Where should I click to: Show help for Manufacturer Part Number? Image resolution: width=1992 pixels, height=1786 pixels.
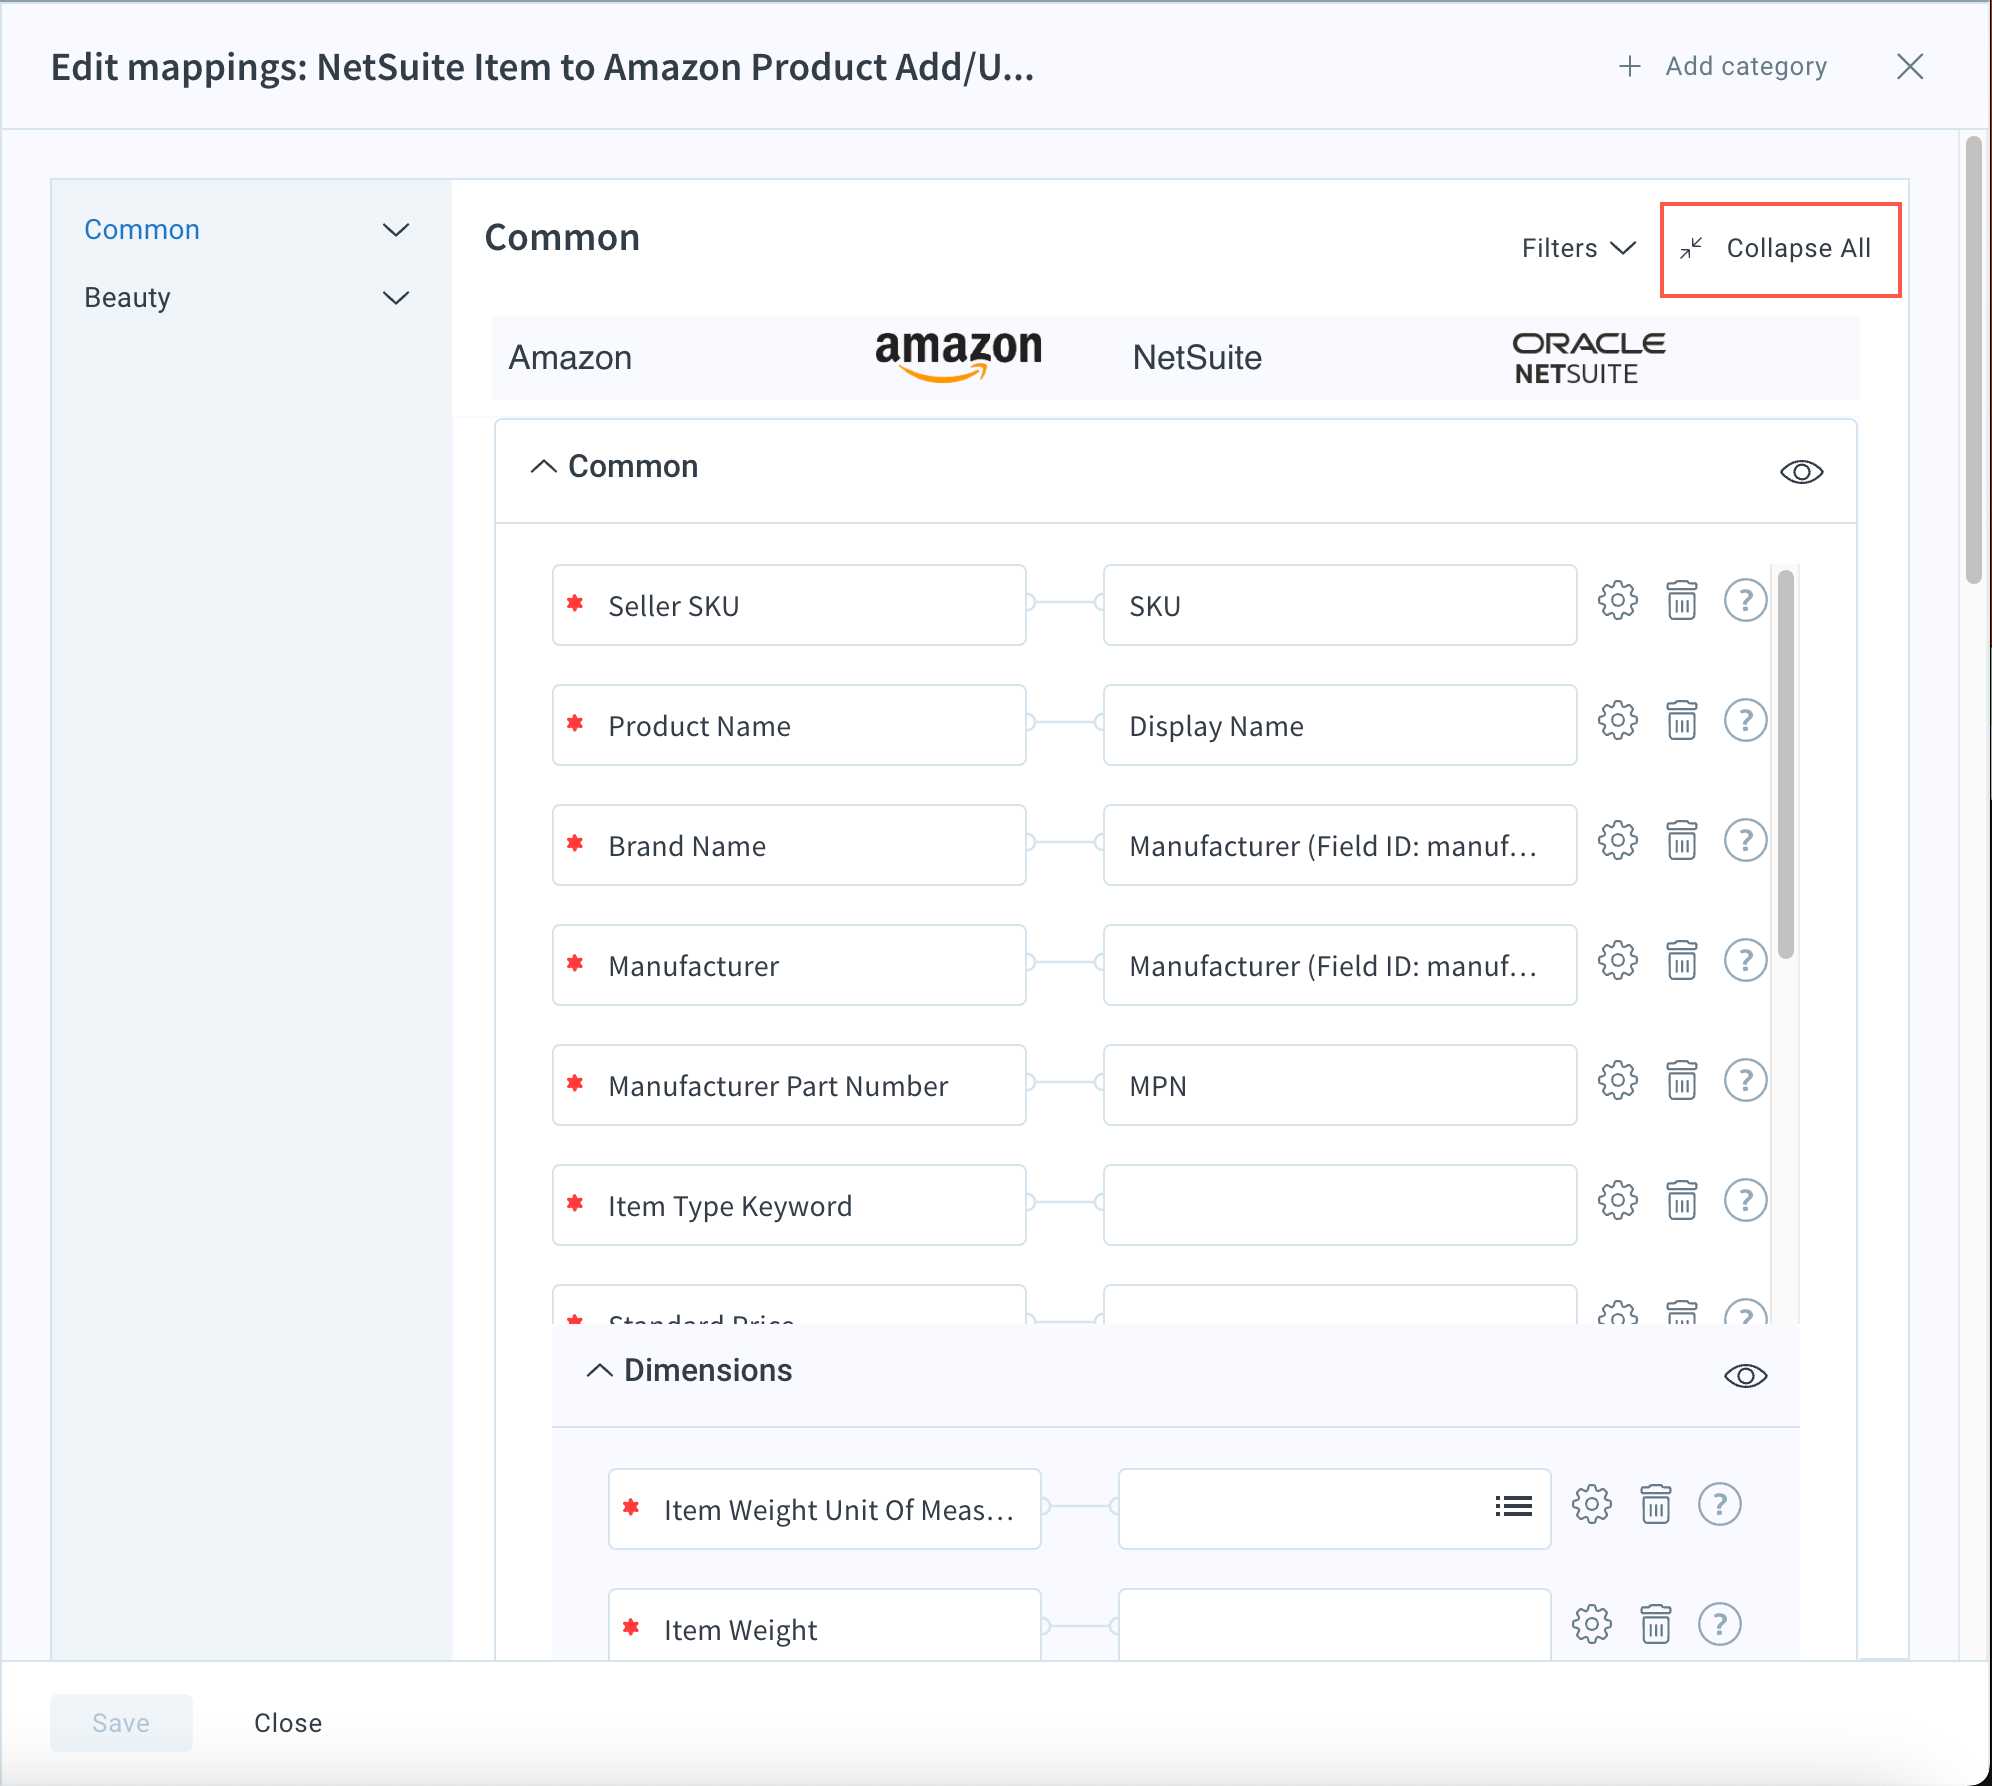pos(1745,1081)
